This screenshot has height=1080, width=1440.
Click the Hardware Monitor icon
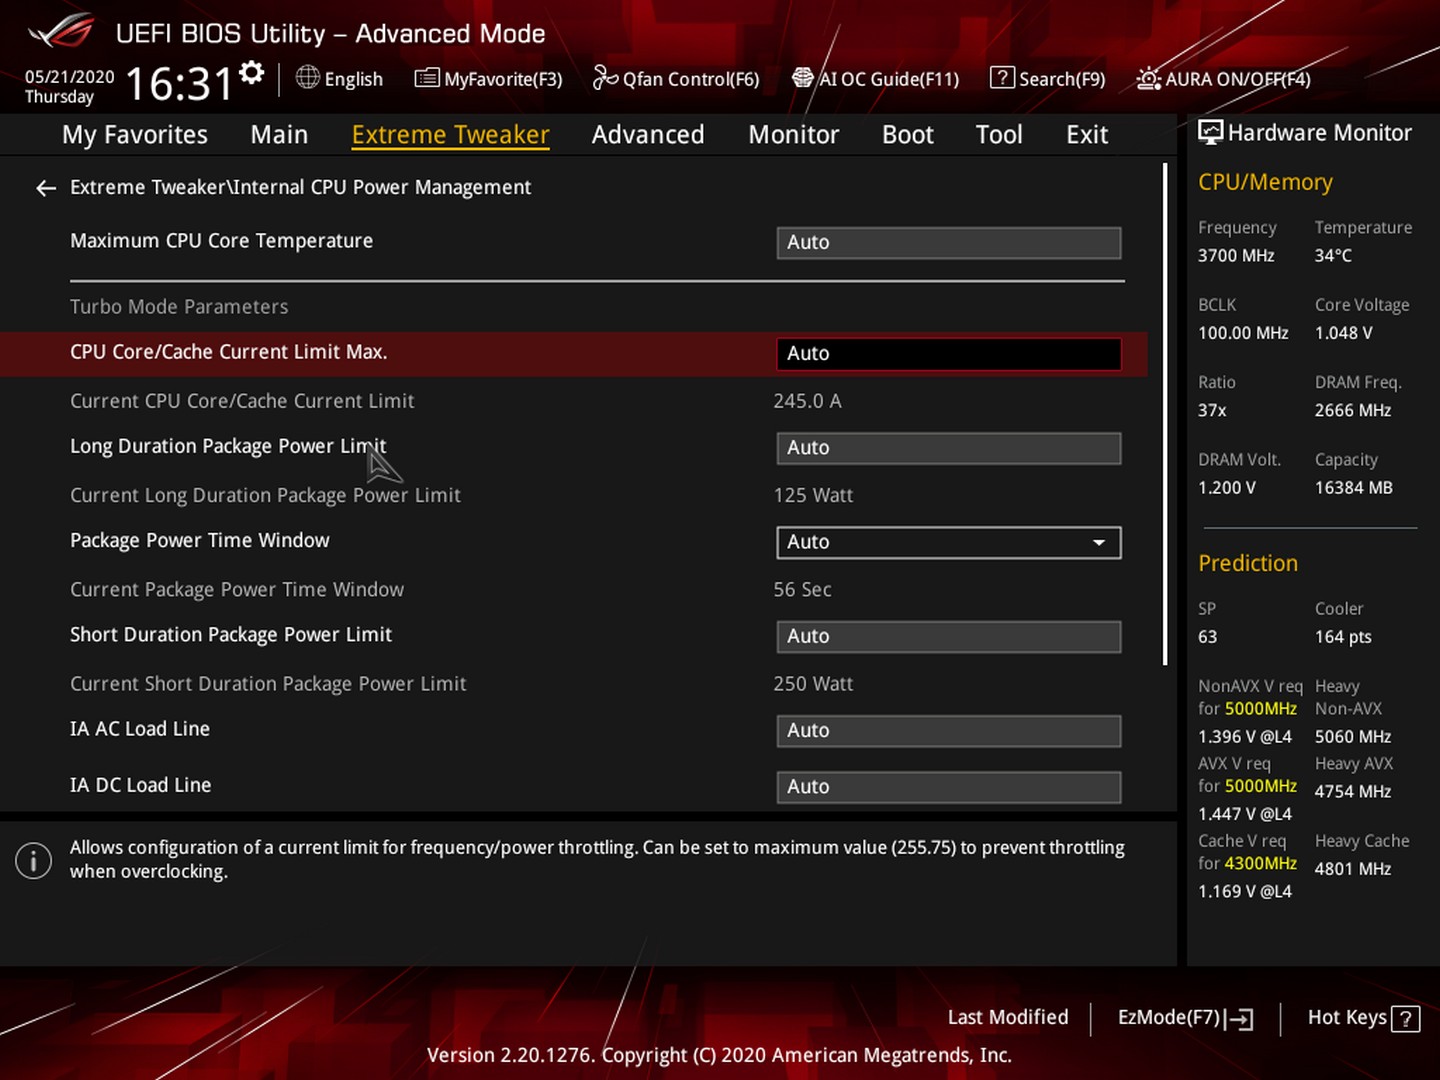(x=1210, y=132)
